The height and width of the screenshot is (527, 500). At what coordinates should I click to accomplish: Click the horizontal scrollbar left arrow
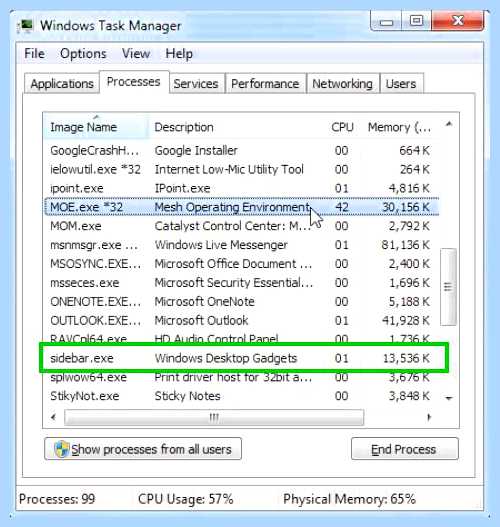(x=53, y=417)
